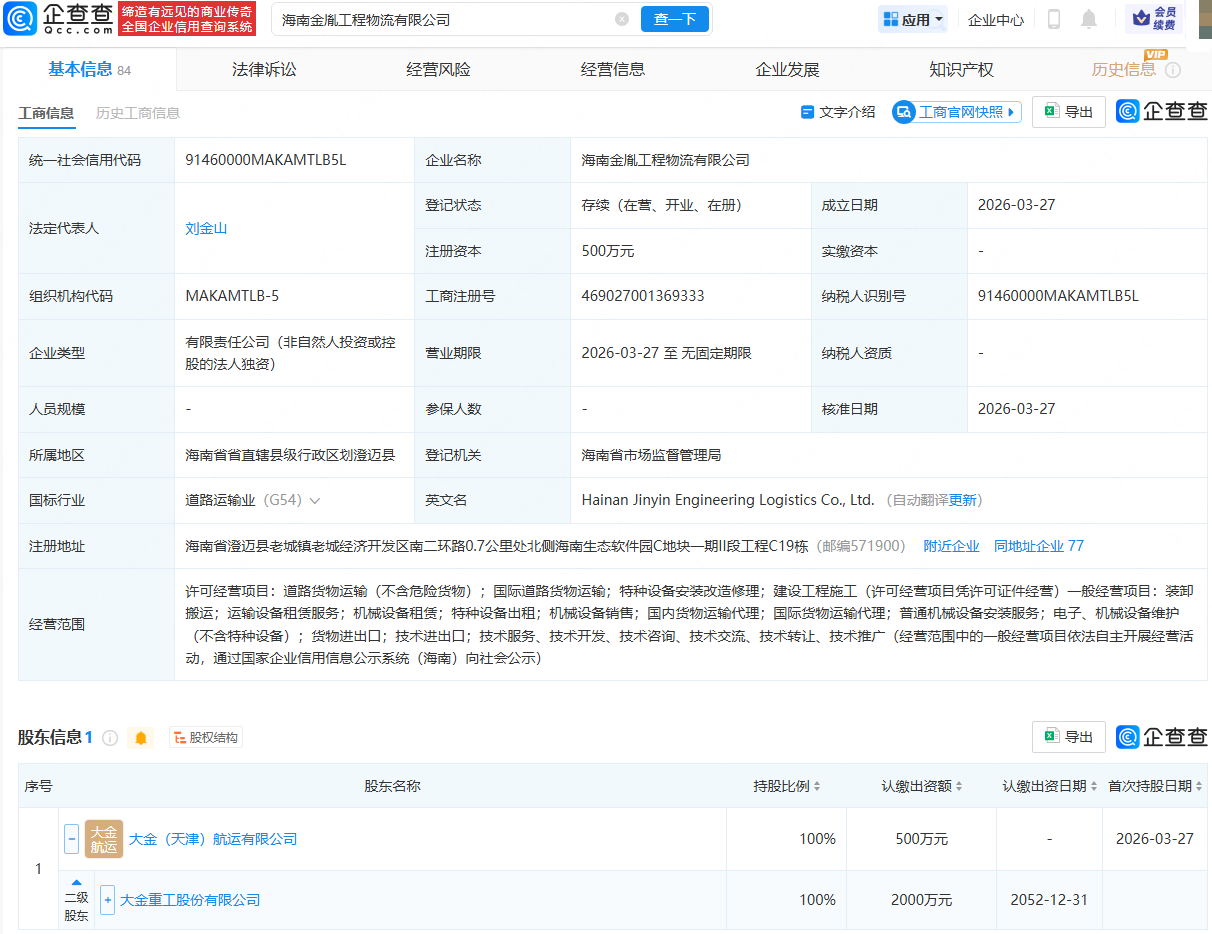Click the alert bell beside 股东信息
This screenshot has width=1212, height=934.
tap(140, 736)
